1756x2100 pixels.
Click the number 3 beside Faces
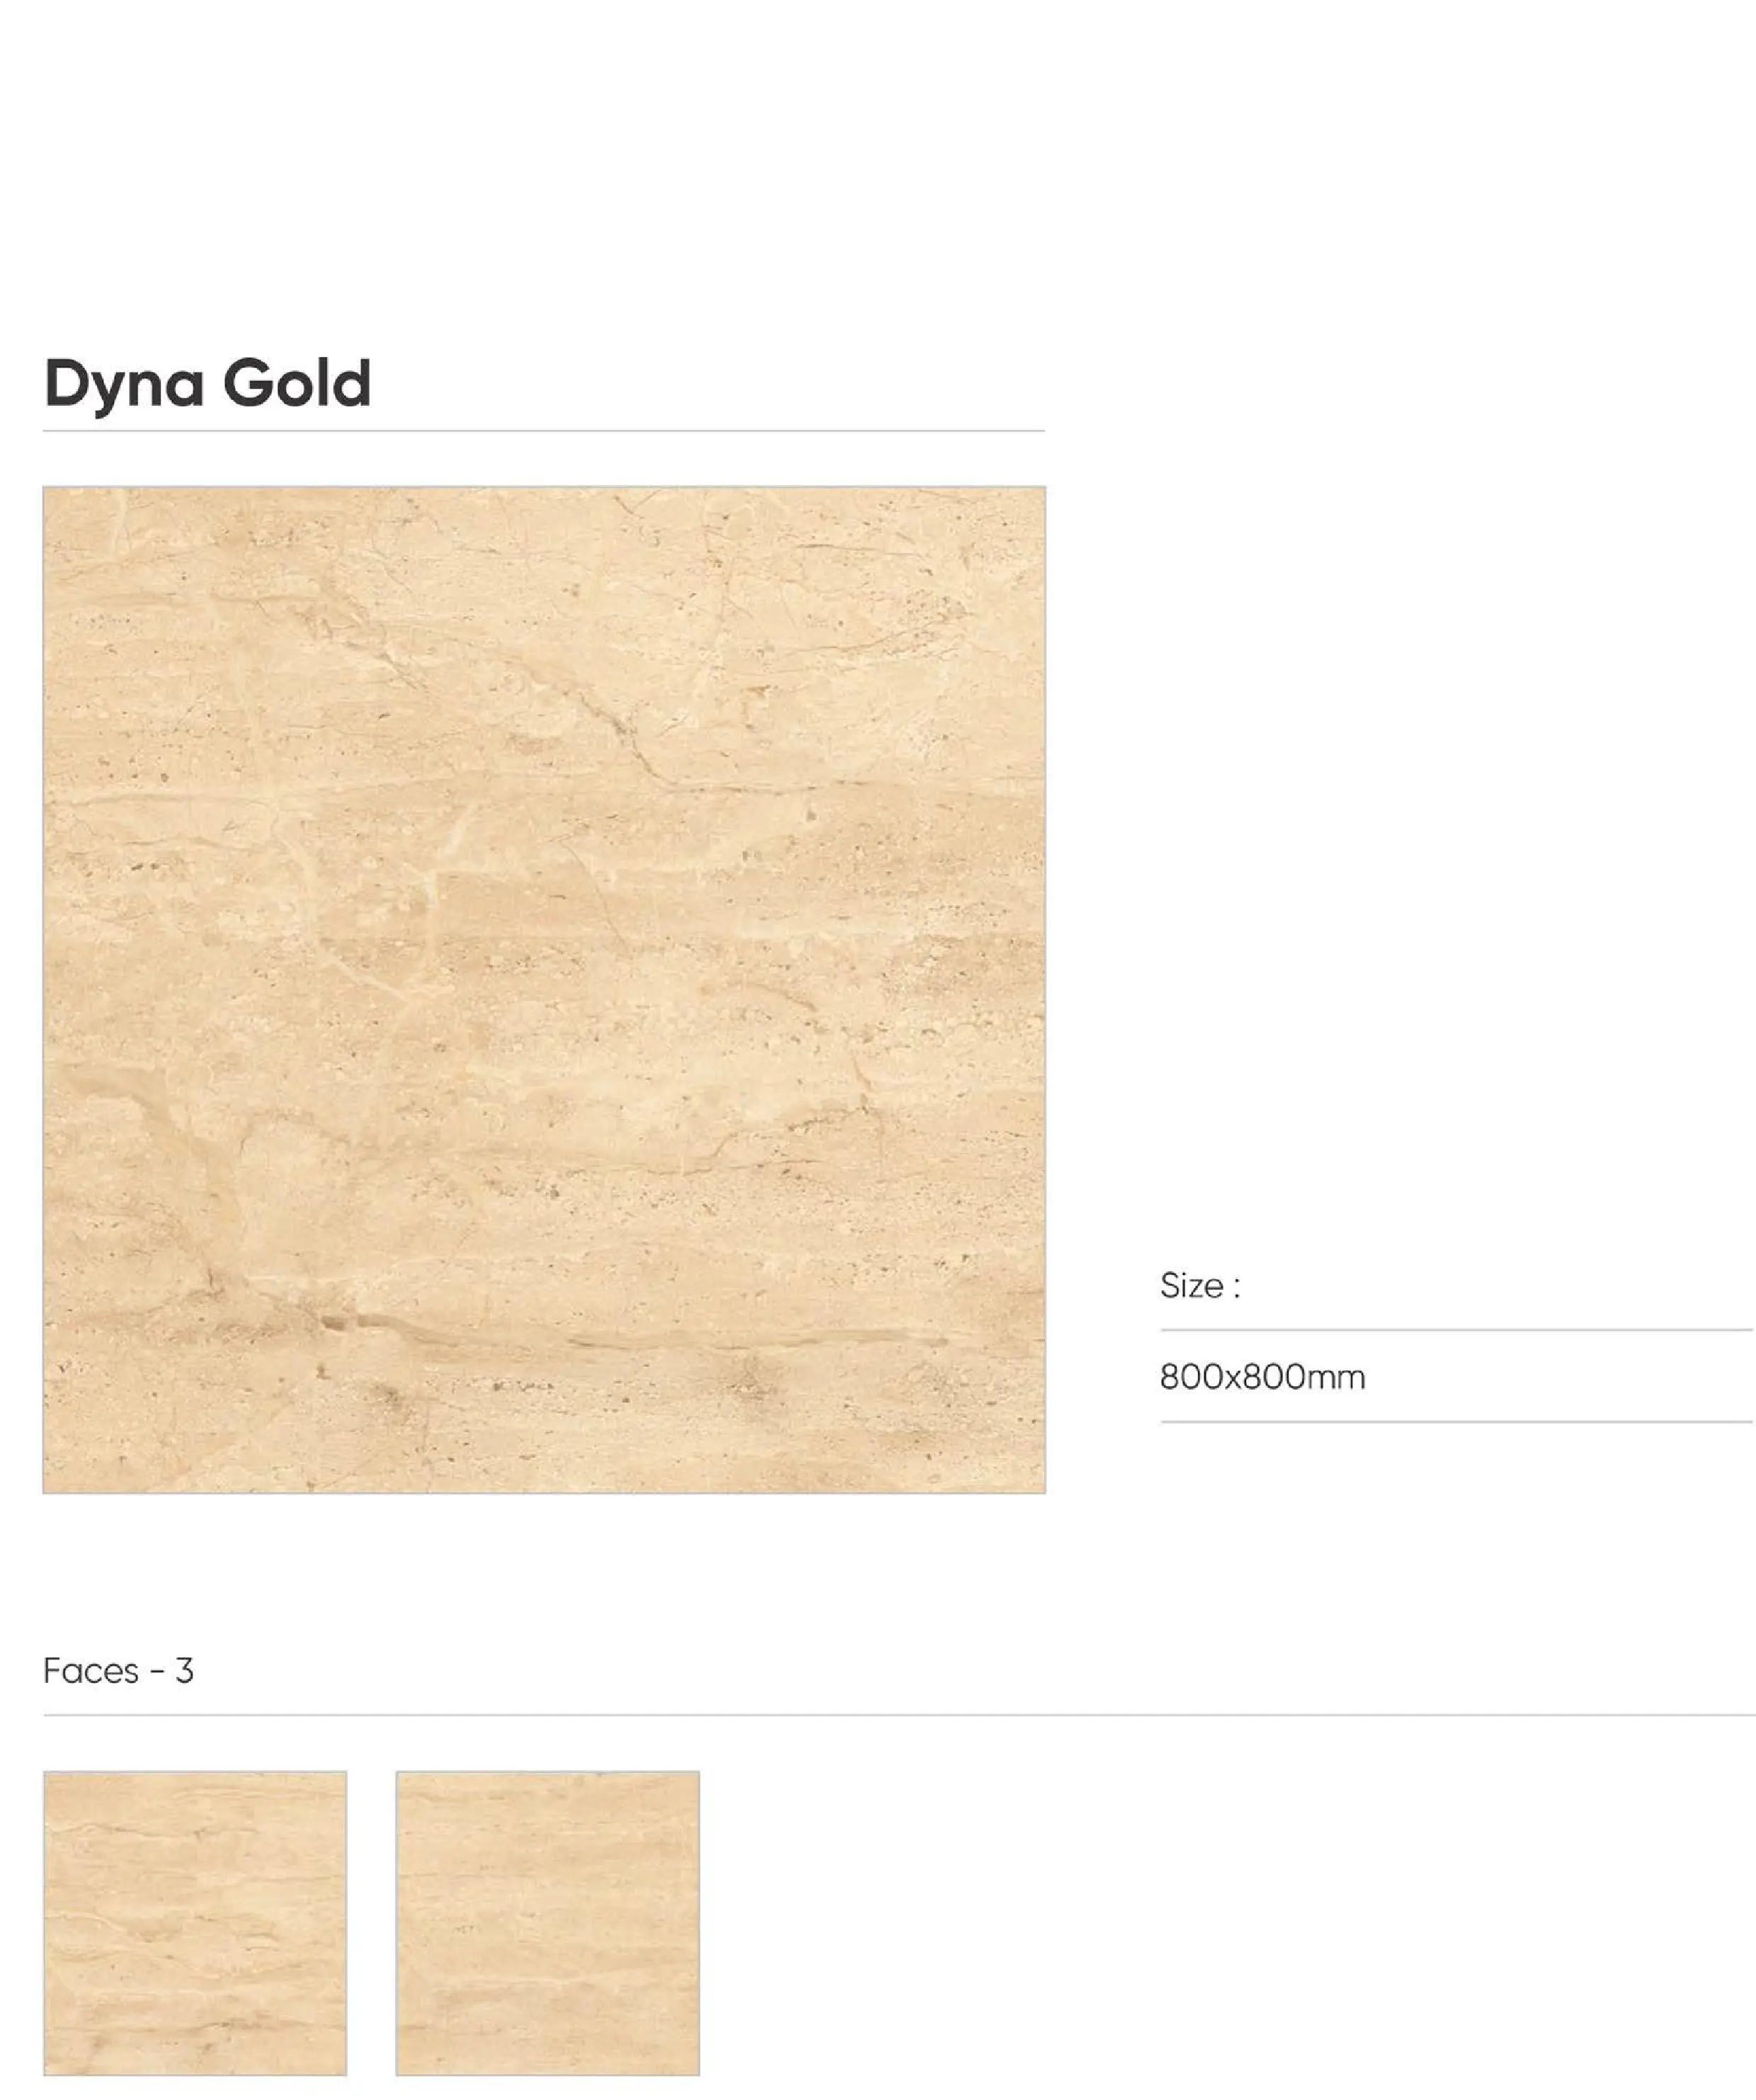coord(184,1671)
